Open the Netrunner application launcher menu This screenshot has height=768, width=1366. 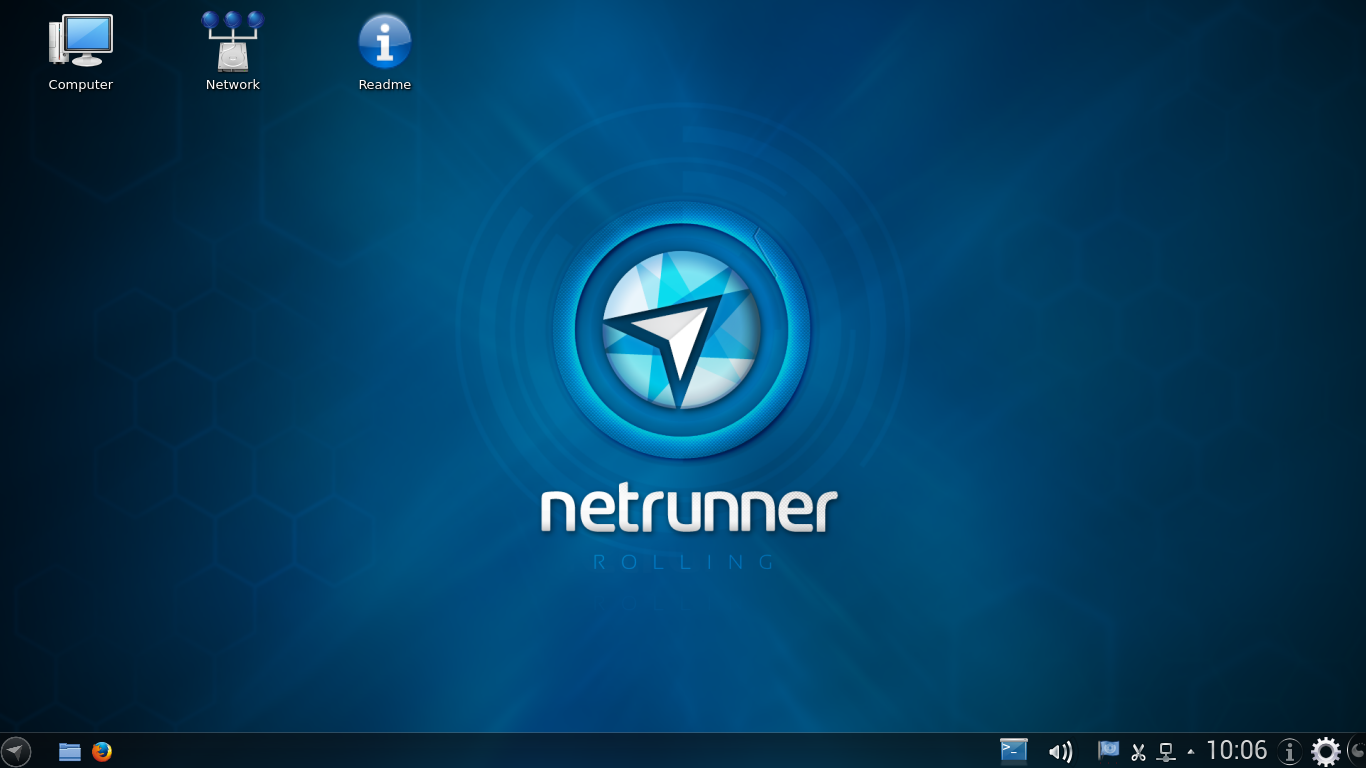[x=16, y=751]
